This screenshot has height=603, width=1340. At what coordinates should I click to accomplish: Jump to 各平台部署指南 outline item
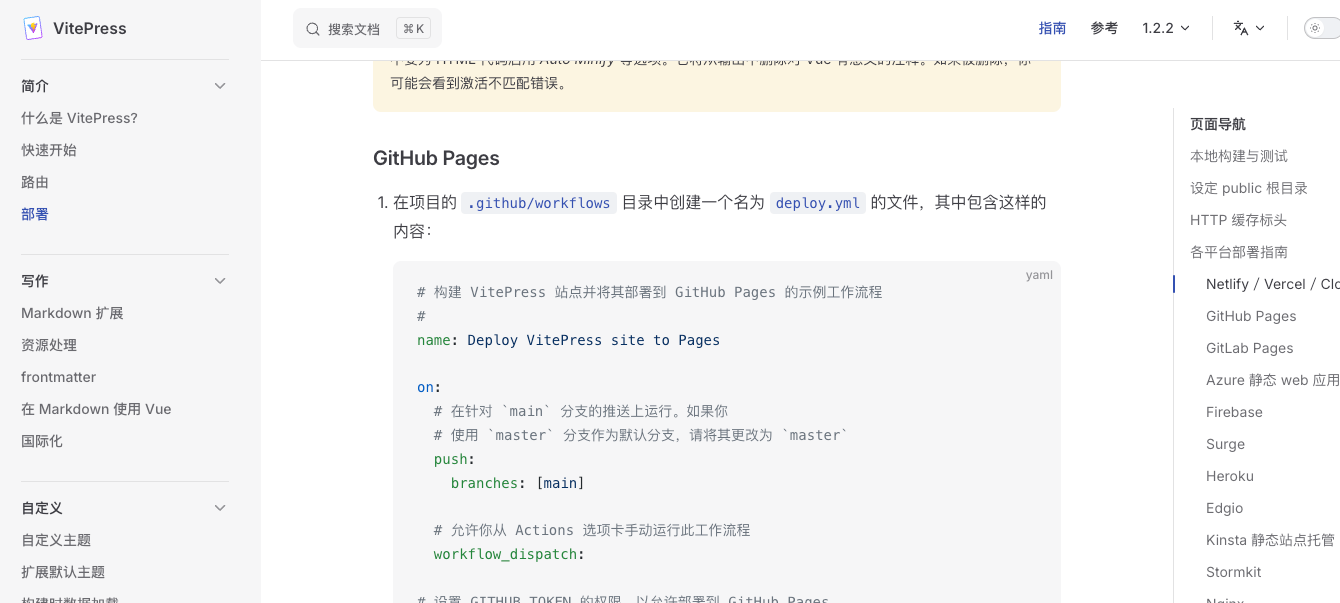1239,252
